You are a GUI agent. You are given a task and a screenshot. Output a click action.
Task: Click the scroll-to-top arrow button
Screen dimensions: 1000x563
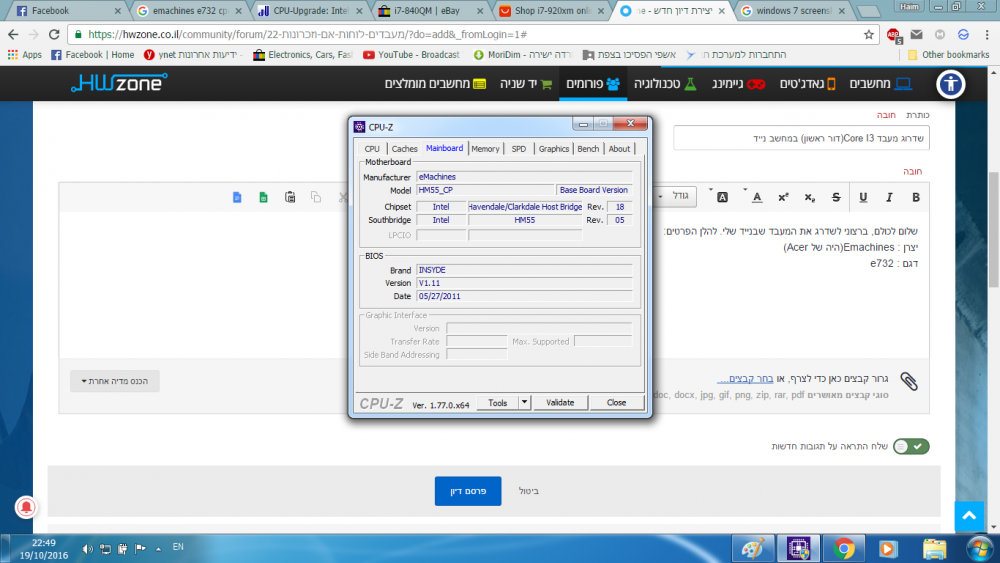969,516
